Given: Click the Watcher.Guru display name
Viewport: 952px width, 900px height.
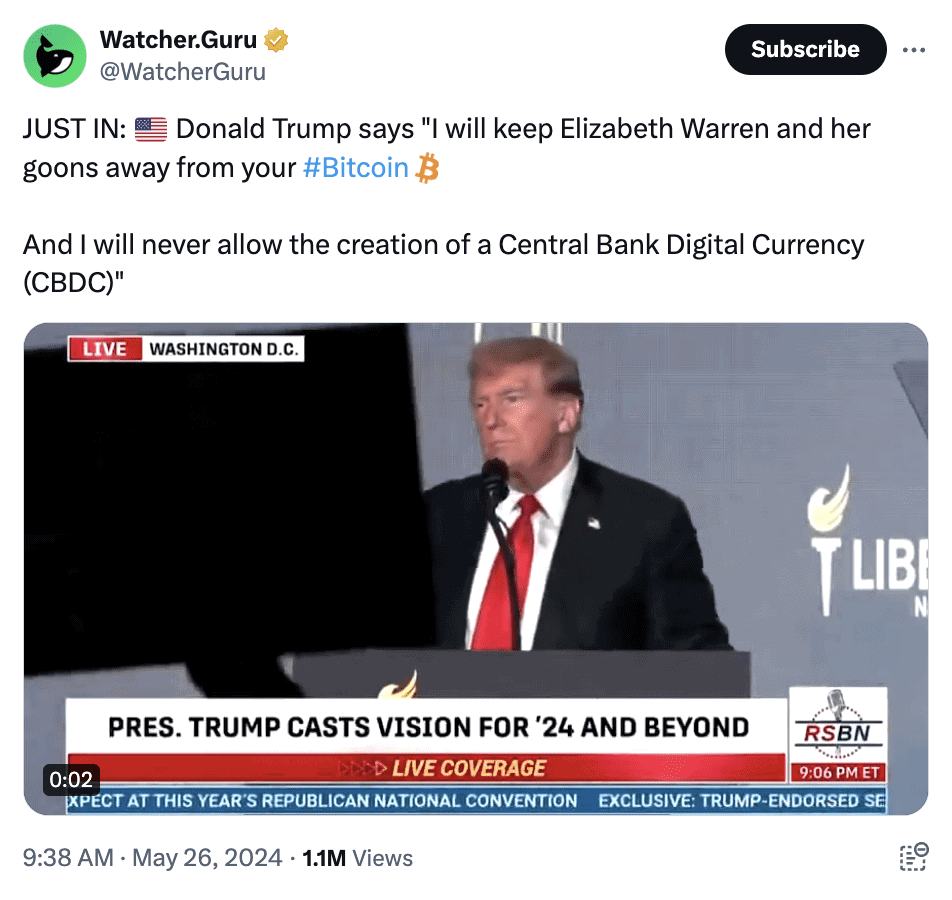Looking at the screenshot, I should [x=178, y=40].
